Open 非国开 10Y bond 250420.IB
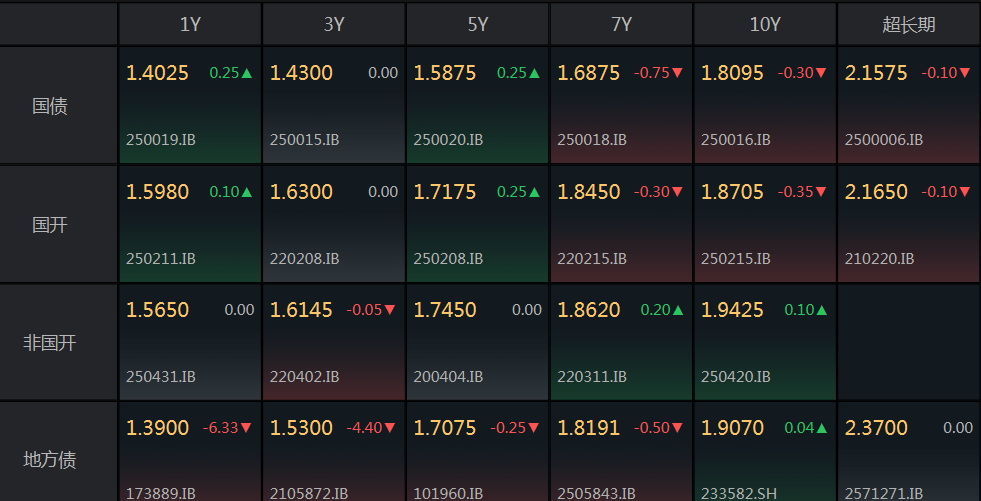 [x=736, y=376]
